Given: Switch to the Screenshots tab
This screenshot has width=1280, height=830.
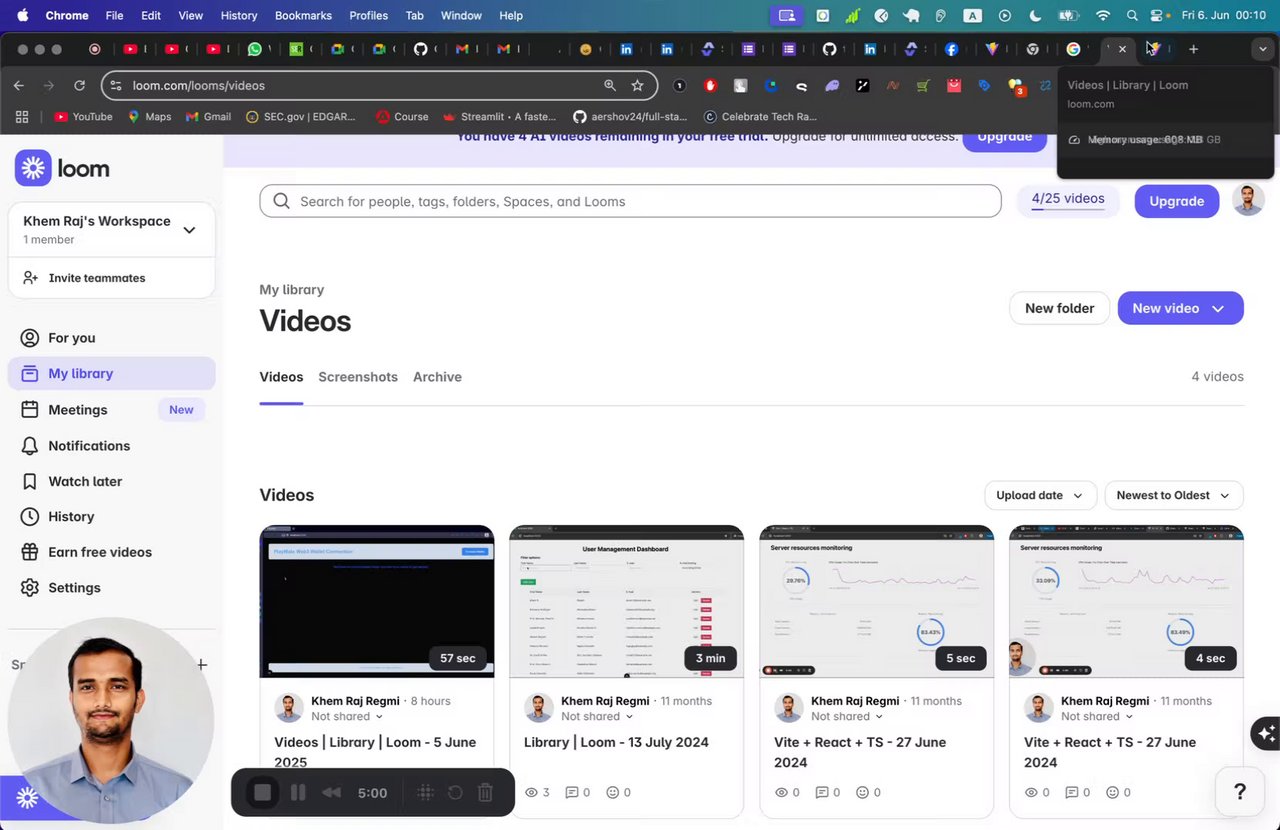Looking at the screenshot, I should coord(358,377).
